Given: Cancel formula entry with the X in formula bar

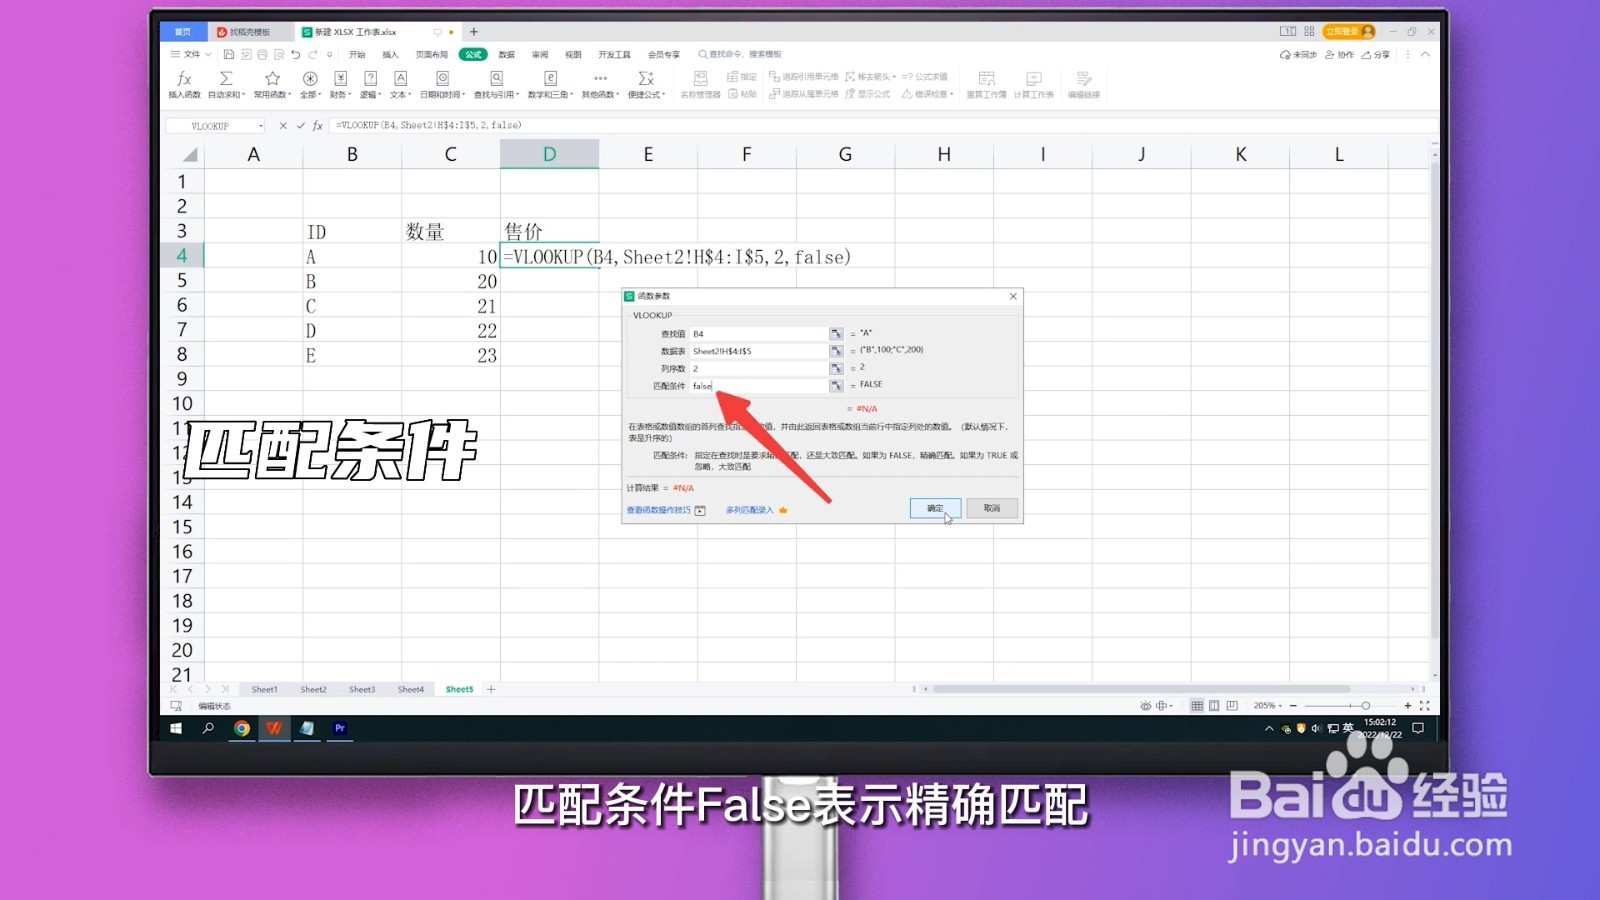Looking at the screenshot, I should tap(283, 125).
